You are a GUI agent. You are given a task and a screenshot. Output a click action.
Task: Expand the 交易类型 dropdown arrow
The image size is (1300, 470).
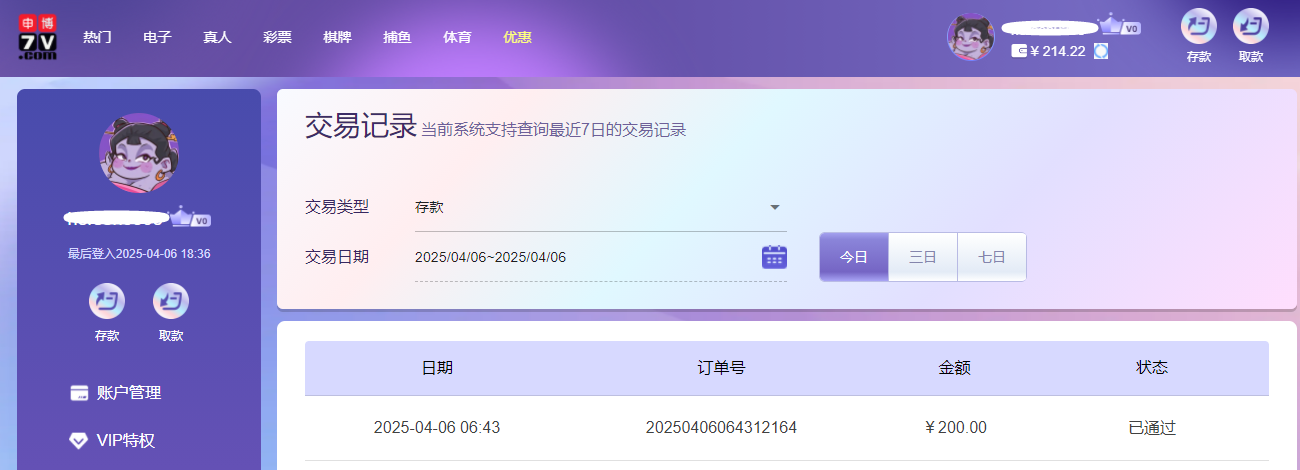774,208
